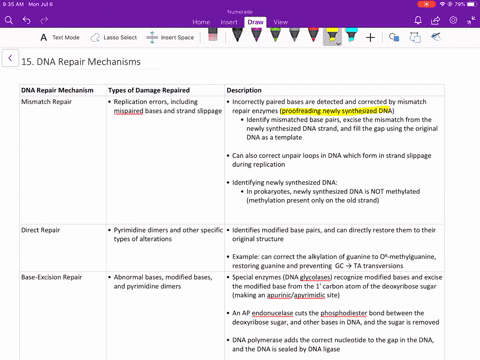The height and width of the screenshot is (360, 480).
Task: Open the notifications bell
Action: pos(418,21)
